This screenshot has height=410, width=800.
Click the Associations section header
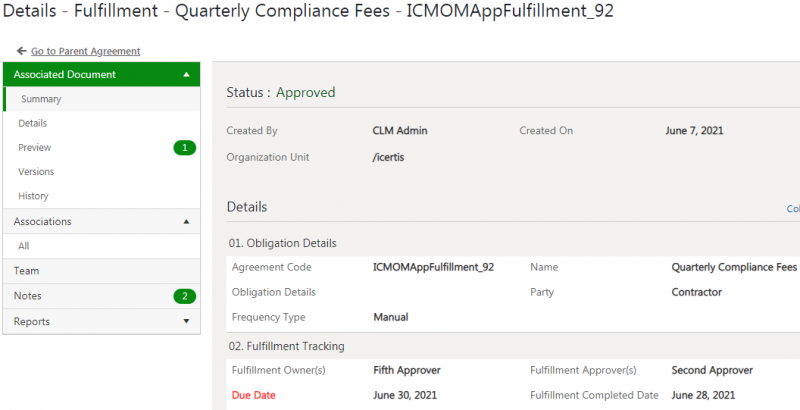[x=43, y=222]
